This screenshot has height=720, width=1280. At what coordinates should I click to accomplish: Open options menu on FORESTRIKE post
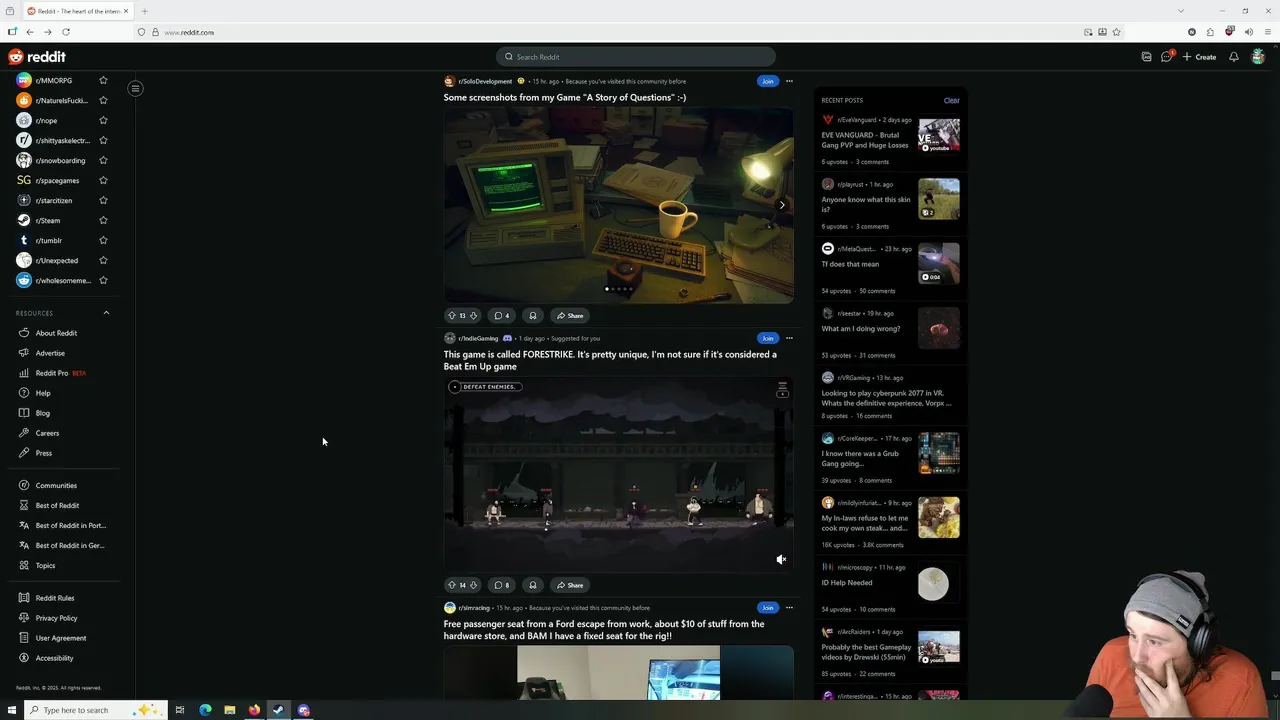(x=789, y=338)
